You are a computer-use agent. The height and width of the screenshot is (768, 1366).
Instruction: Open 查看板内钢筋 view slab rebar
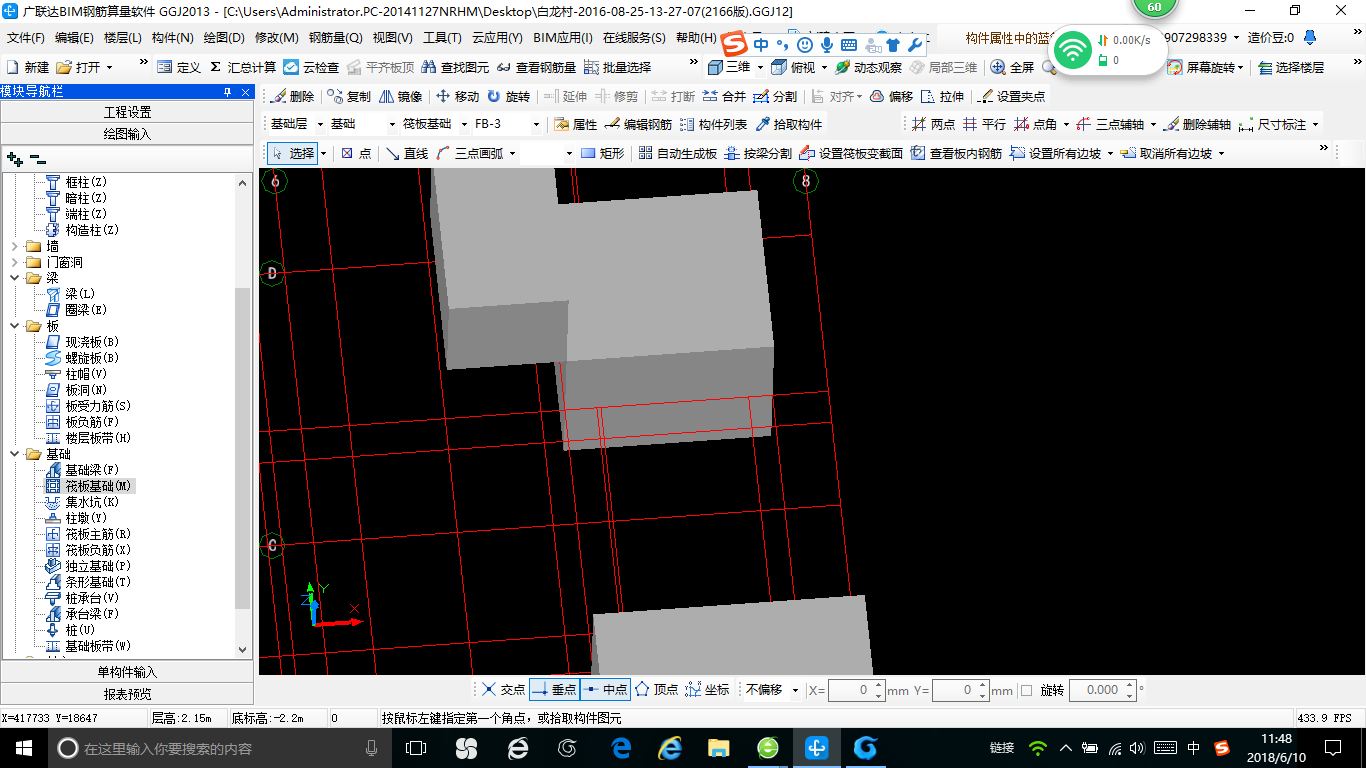click(956, 153)
